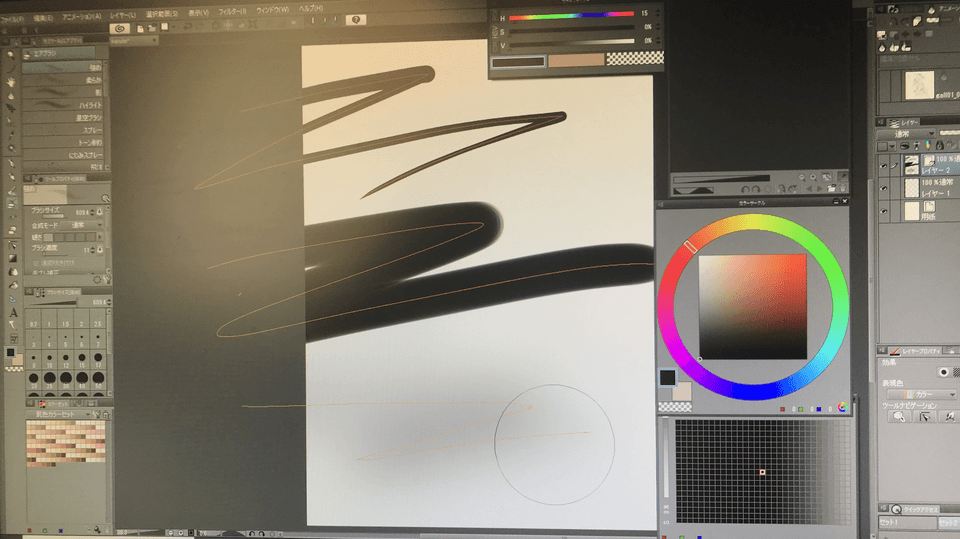960x539 pixels.
Task: Select the スプレー sub tool
Action: click(x=62, y=130)
